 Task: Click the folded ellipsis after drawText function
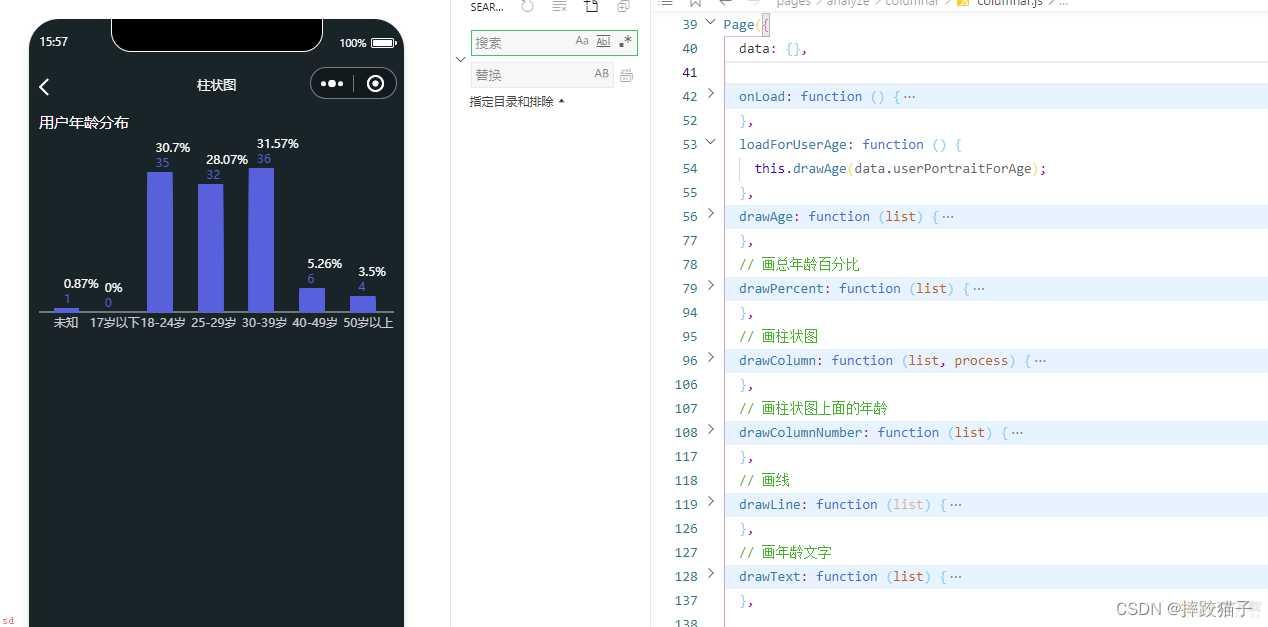956,577
